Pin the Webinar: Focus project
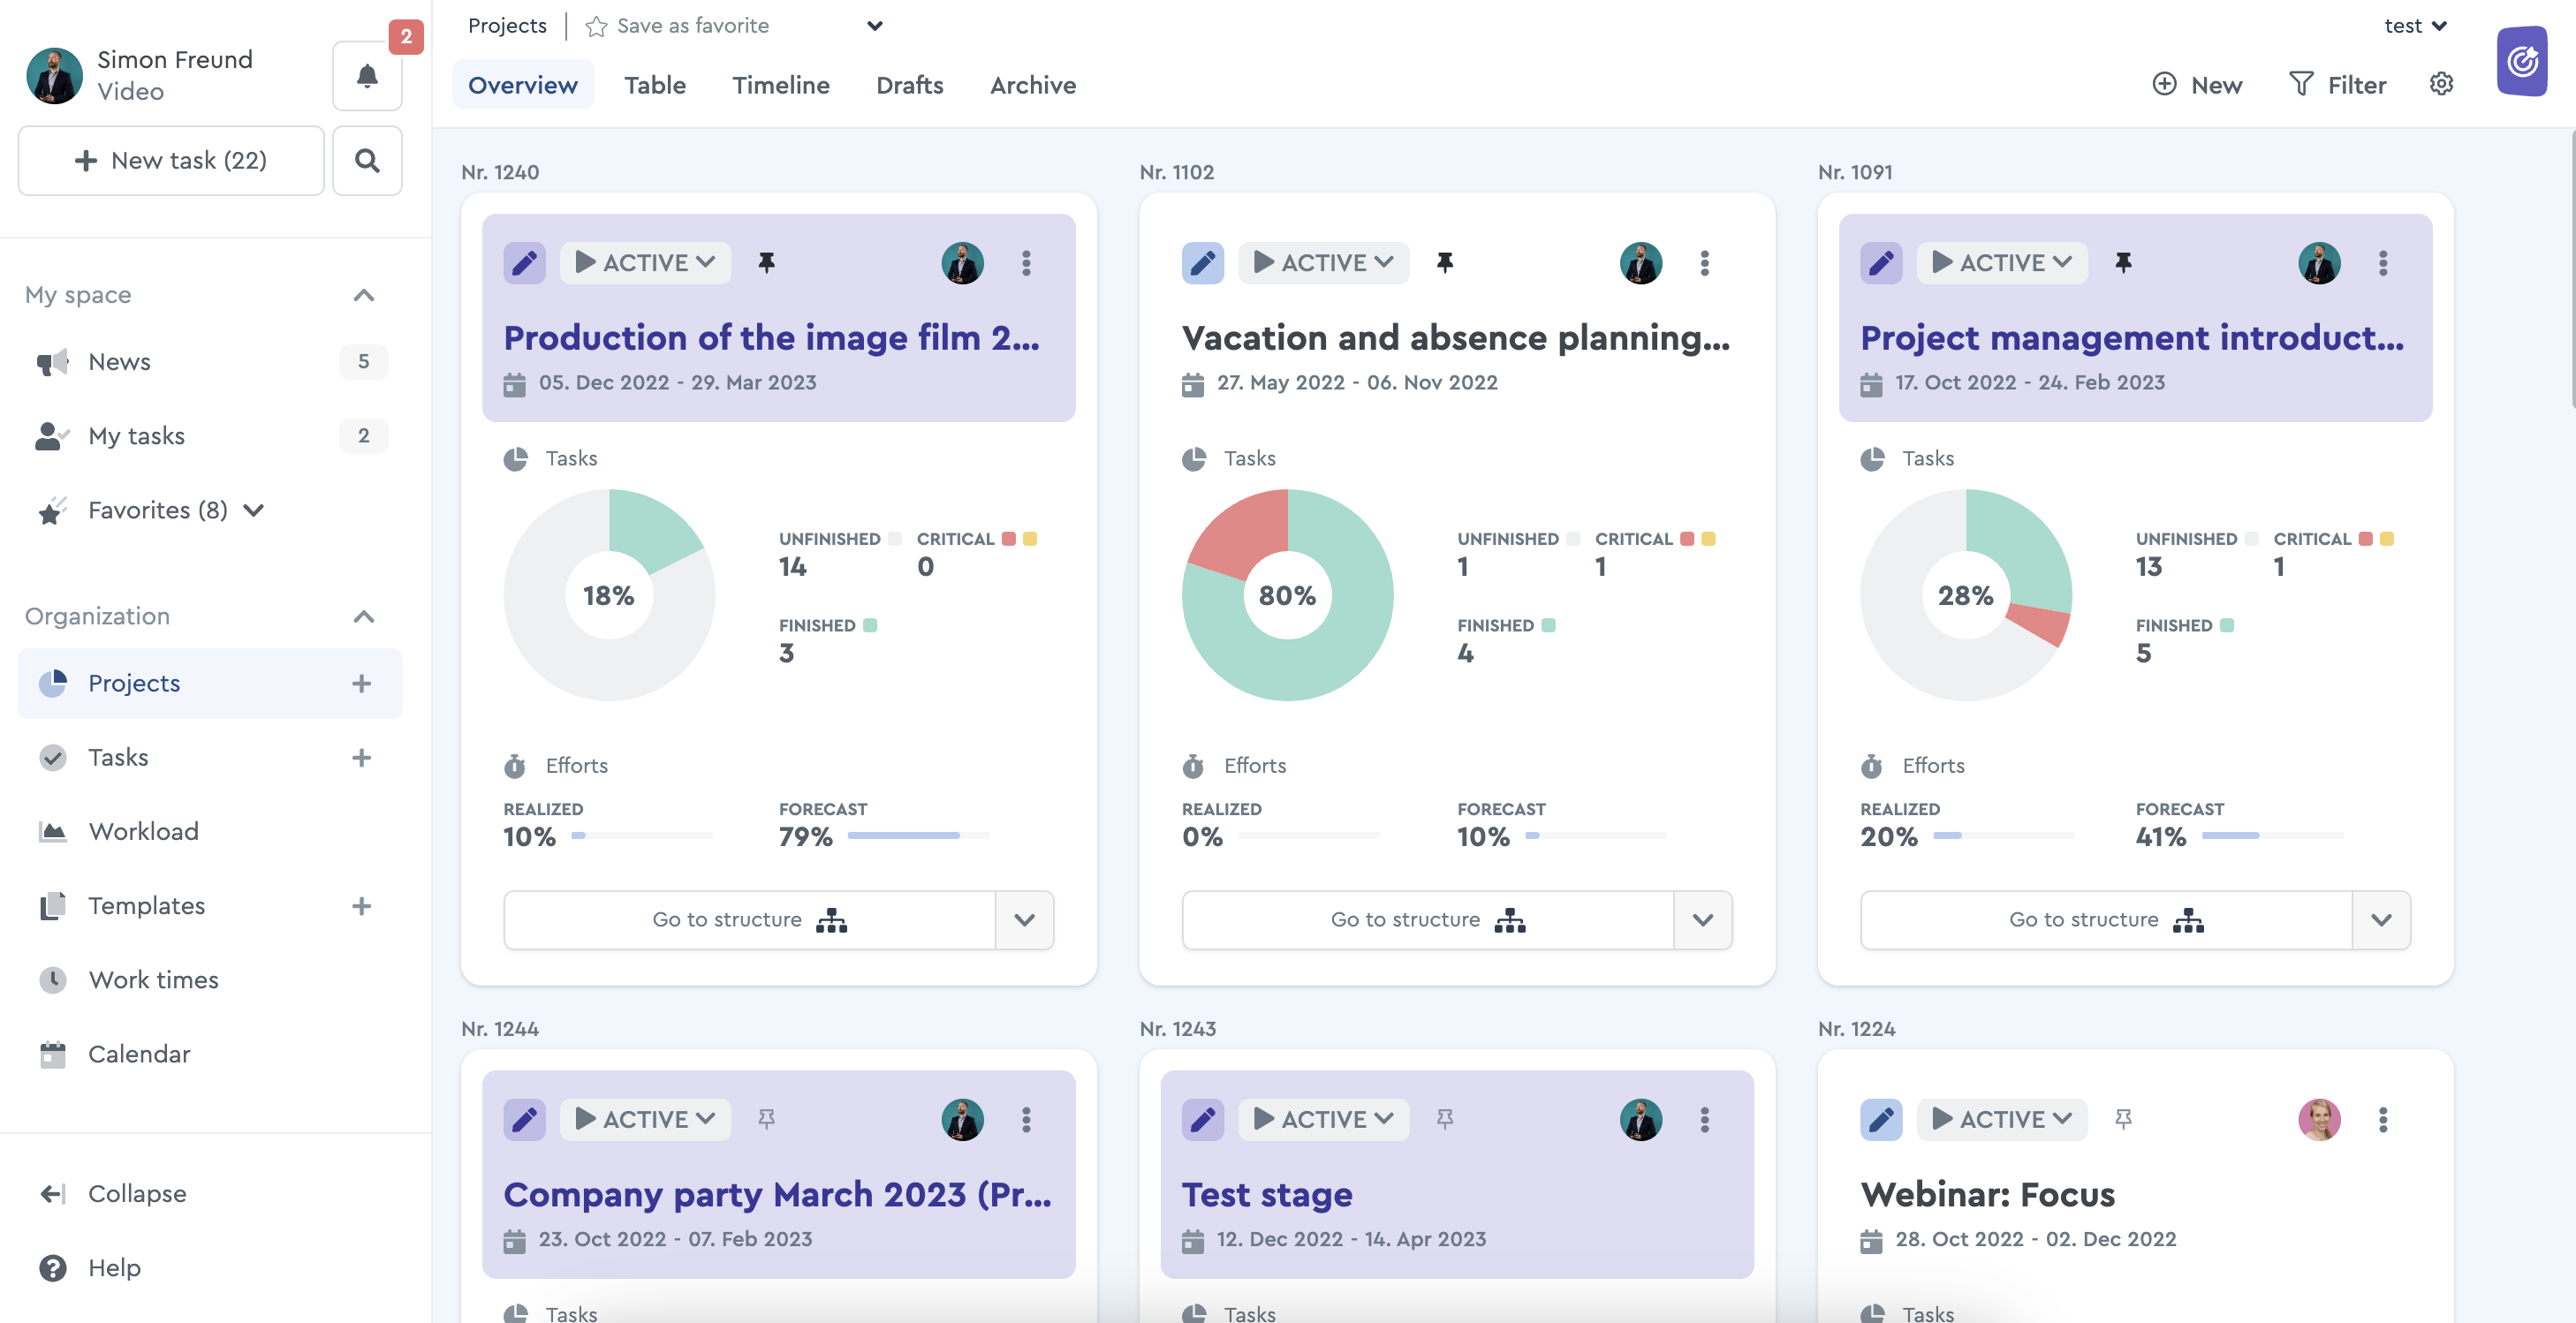Screen dimensions: 2576x1323 2123,1119
